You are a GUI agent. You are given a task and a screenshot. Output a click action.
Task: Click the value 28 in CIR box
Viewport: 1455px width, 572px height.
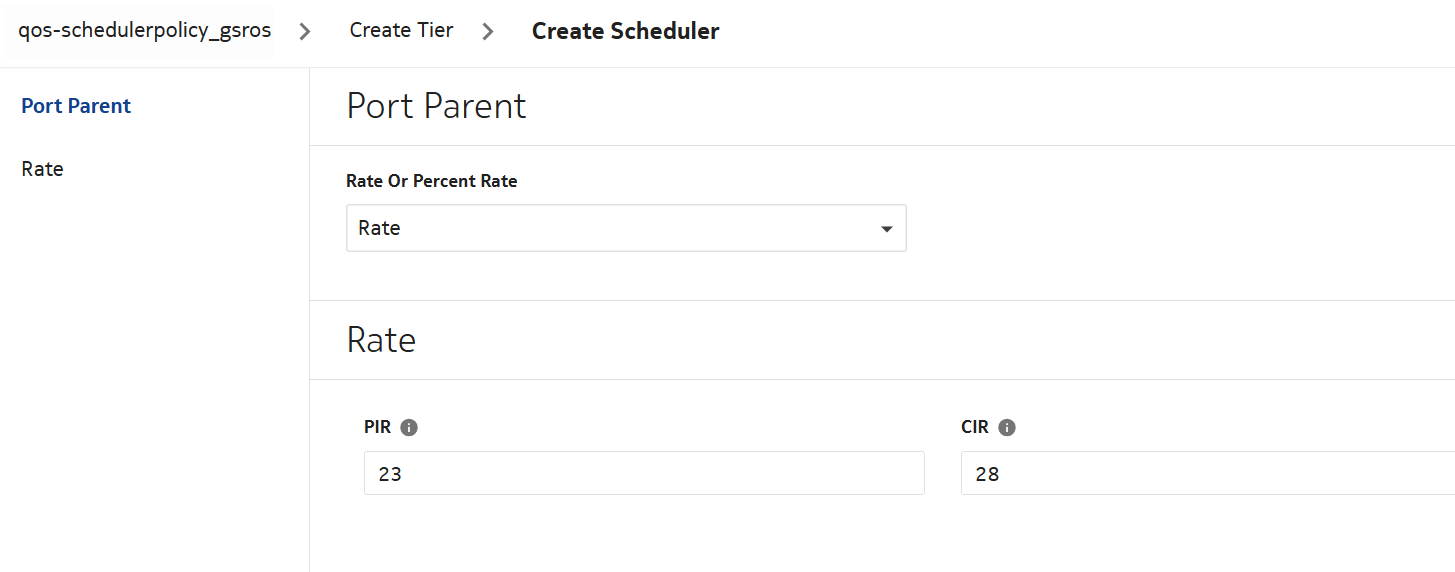click(x=987, y=474)
